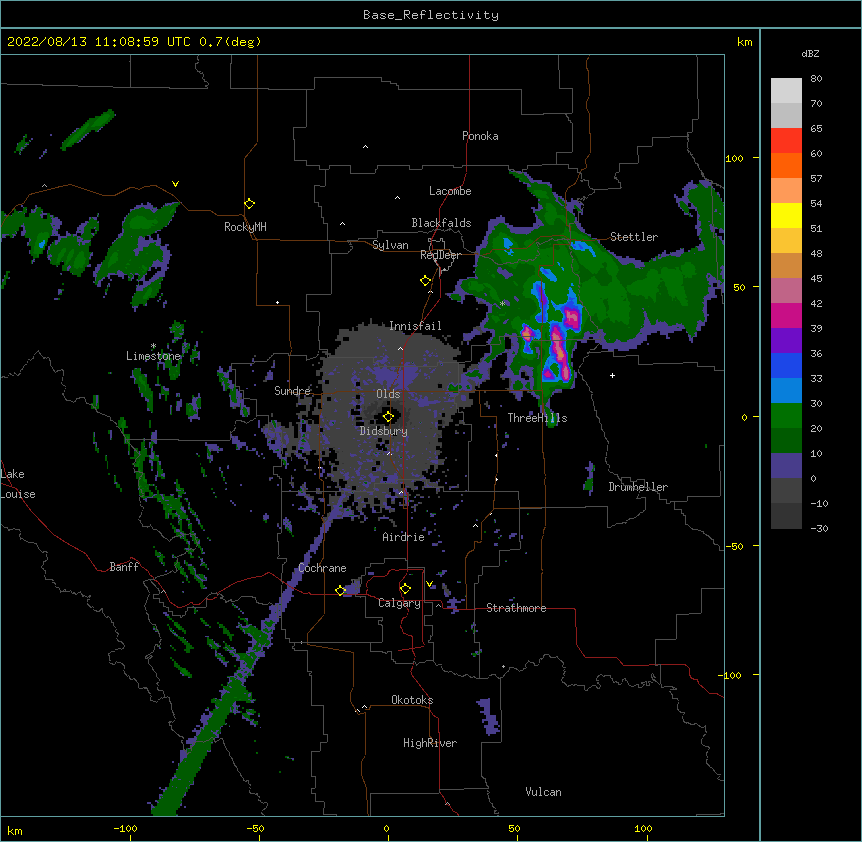This screenshot has width=862, height=842.
Task: Click the Calgary label
Action: tap(399, 603)
